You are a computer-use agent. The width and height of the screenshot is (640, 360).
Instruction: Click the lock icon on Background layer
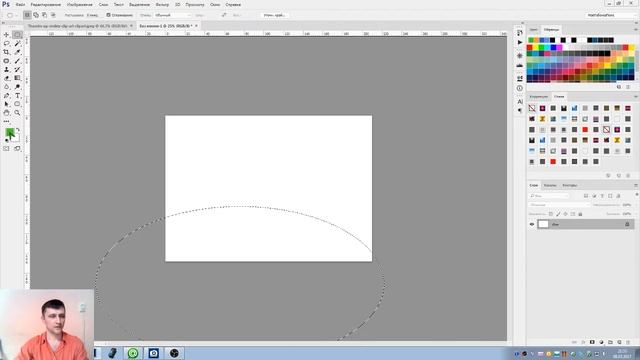627,224
